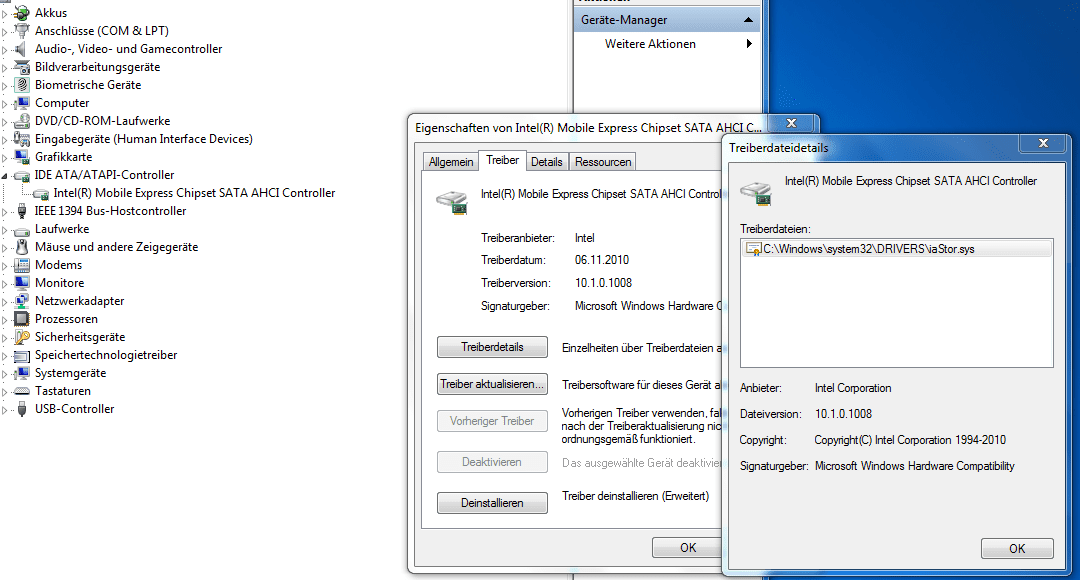The image size is (1080, 580).
Task: Click the Biometrische Geräte fingerprint icon
Action: tap(22, 85)
